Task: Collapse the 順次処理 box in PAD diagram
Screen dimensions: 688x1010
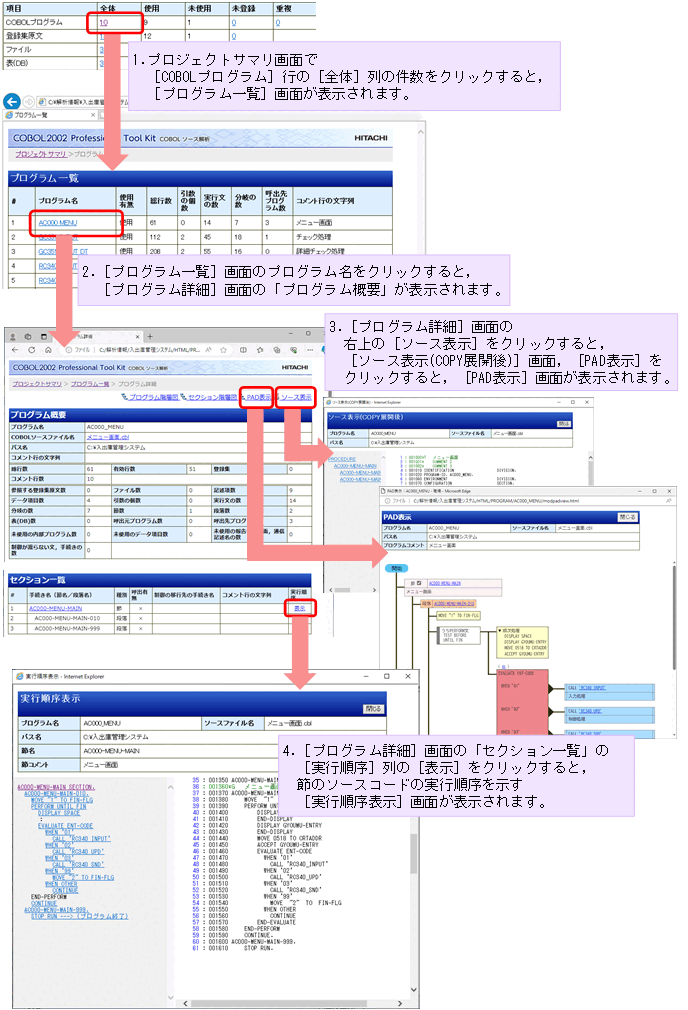Action: (x=500, y=631)
